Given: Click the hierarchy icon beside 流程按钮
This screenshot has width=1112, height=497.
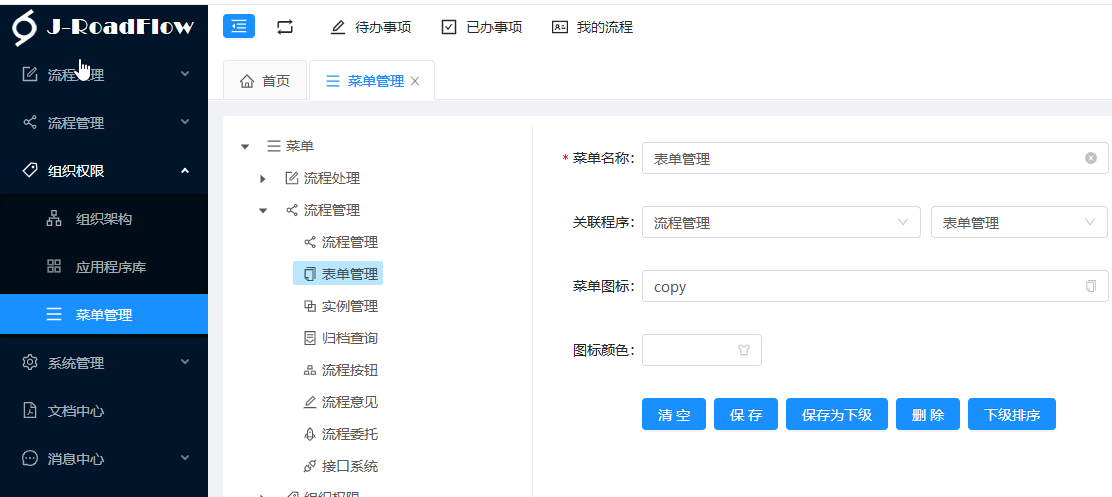Looking at the screenshot, I should [309, 369].
